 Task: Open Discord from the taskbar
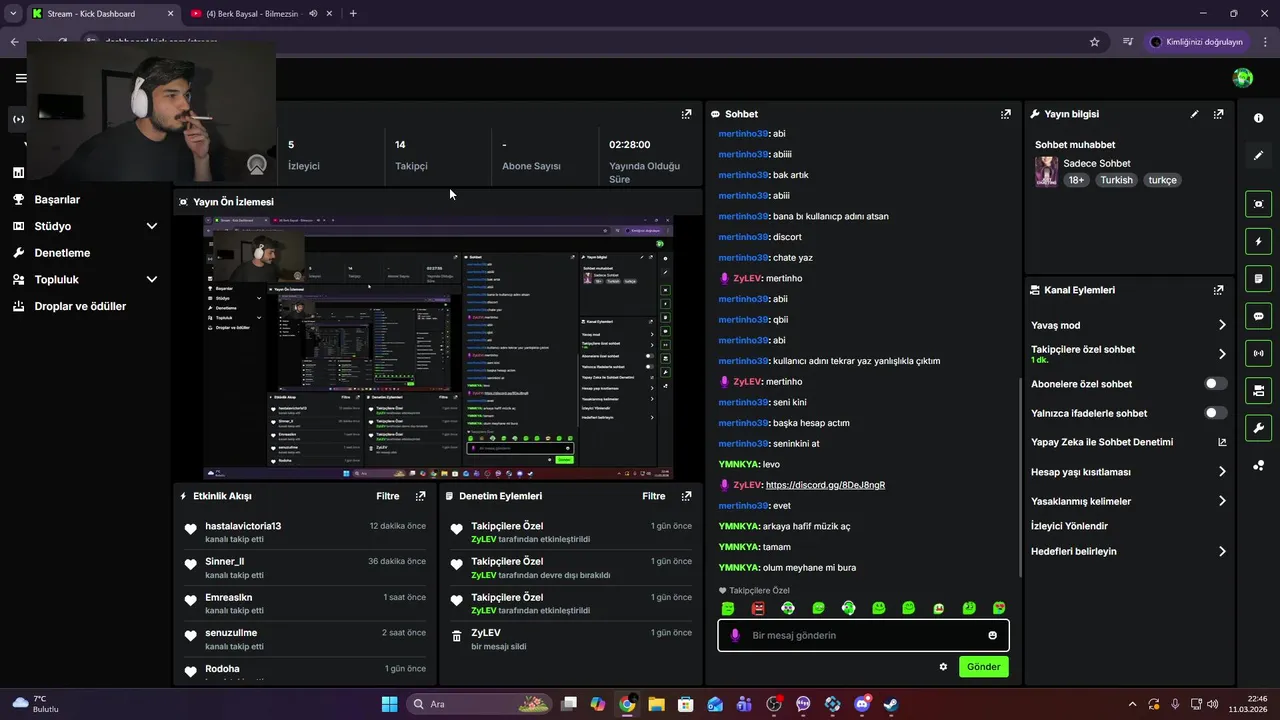click(x=862, y=704)
